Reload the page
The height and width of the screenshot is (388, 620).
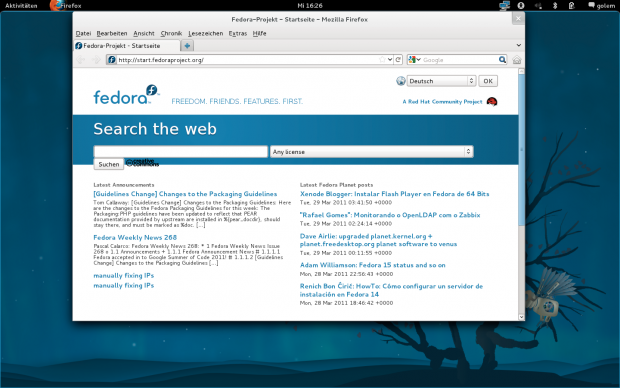(398, 60)
